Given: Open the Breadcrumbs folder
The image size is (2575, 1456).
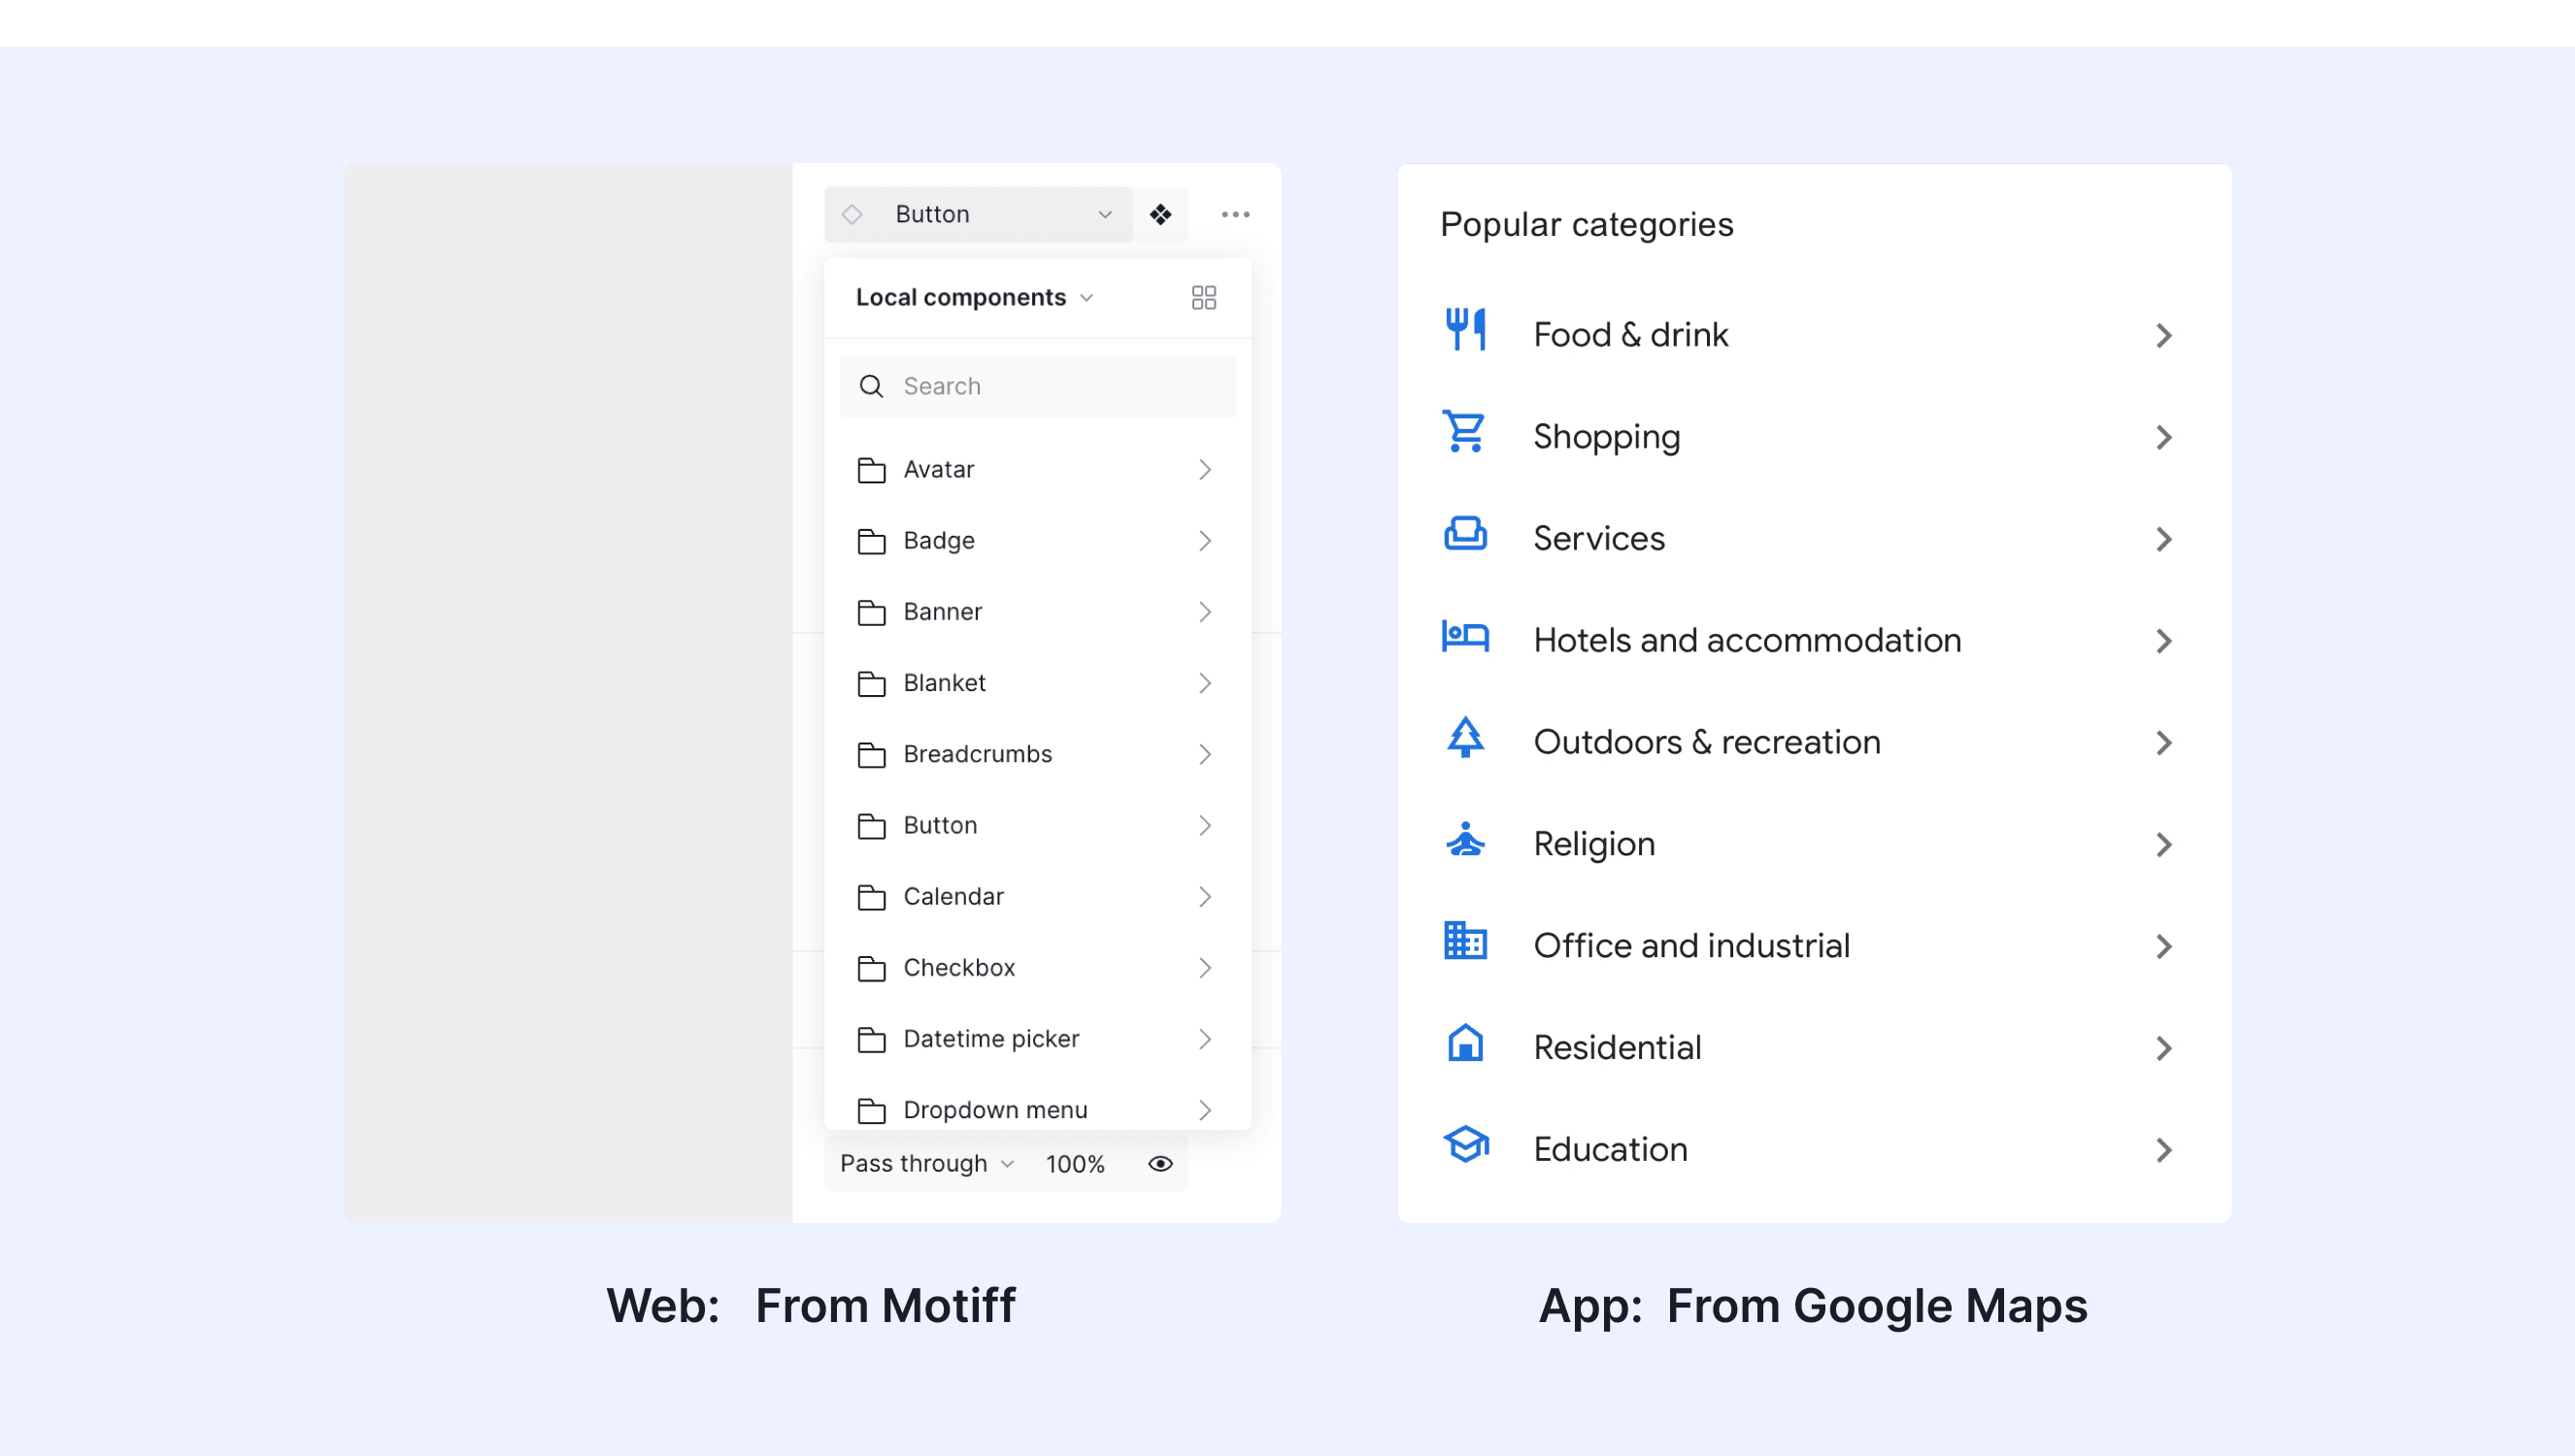Looking at the screenshot, I should pos(977,754).
